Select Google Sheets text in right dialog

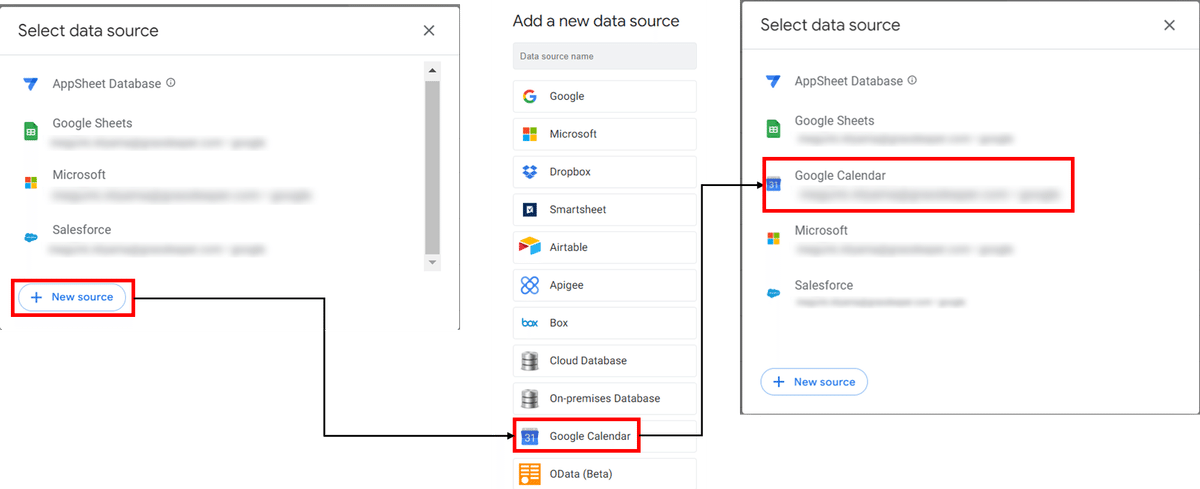(x=835, y=121)
